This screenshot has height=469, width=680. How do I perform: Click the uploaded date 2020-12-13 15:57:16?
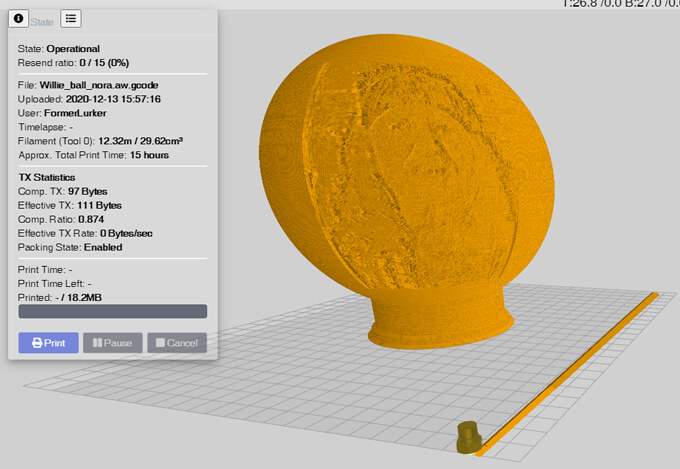point(113,99)
